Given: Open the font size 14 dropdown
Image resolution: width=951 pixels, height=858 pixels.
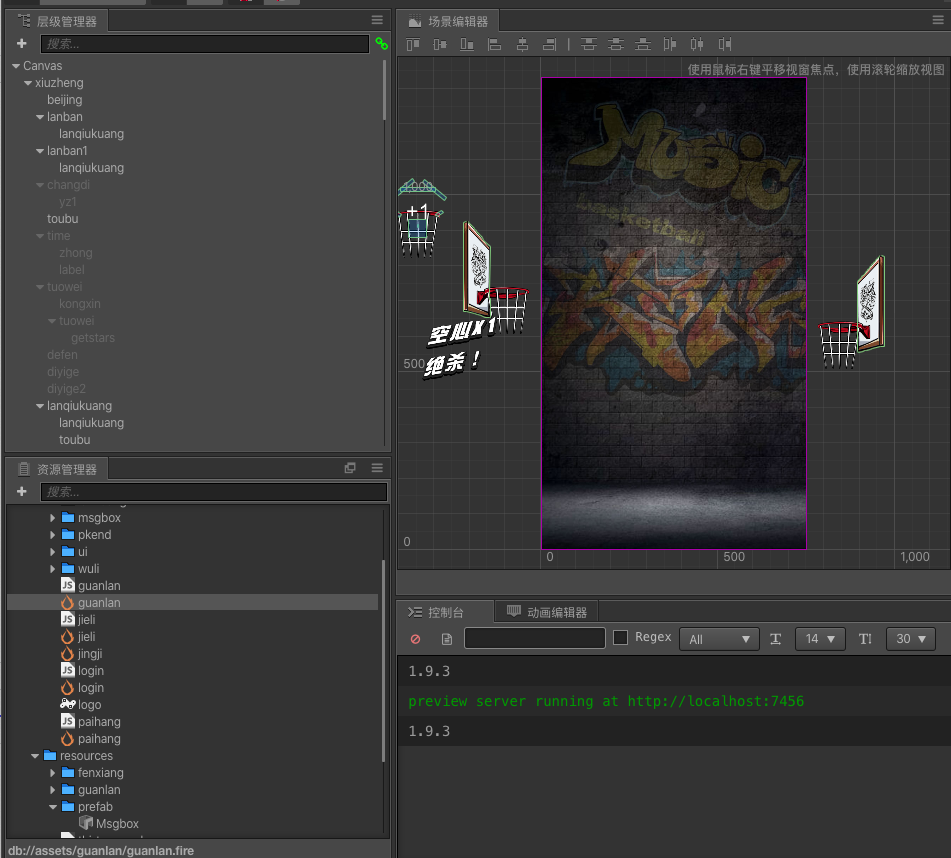Looking at the screenshot, I should click(820, 639).
